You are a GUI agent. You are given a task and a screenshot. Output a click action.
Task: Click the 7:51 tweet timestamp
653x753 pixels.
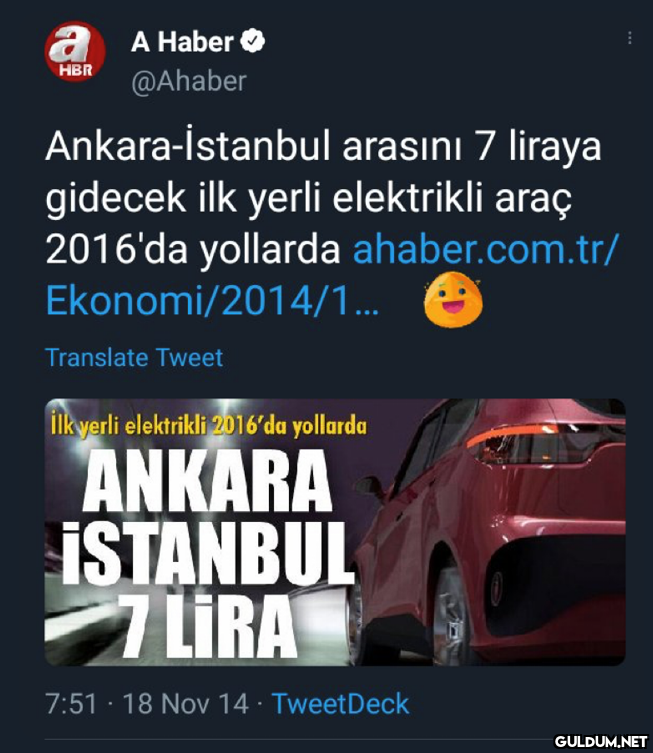click(72, 704)
